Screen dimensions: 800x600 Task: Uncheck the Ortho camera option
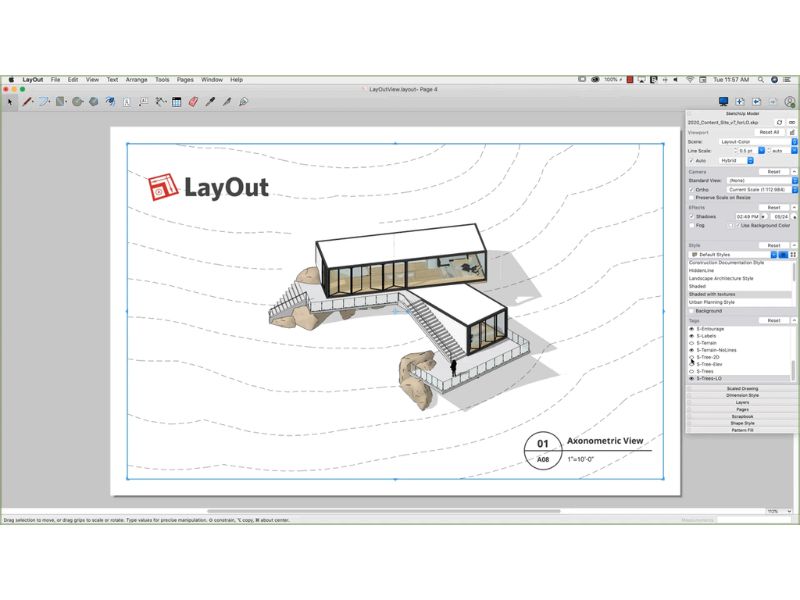(x=691, y=189)
